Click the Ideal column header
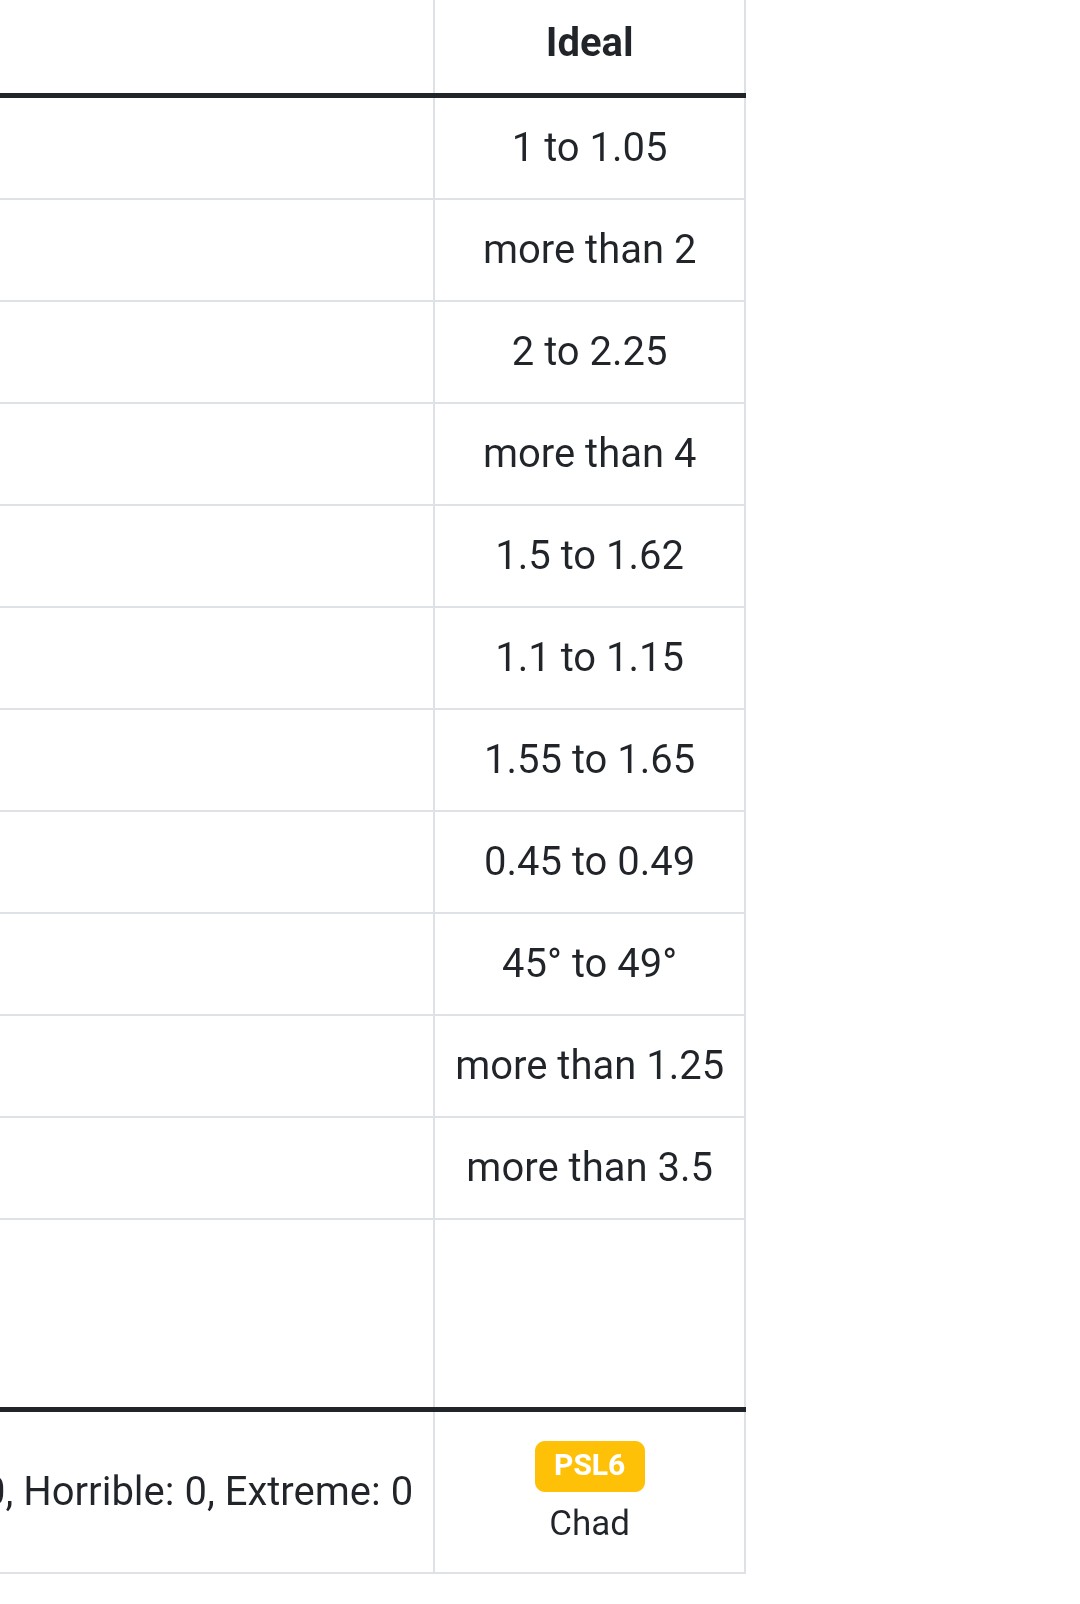 (x=589, y=43)
